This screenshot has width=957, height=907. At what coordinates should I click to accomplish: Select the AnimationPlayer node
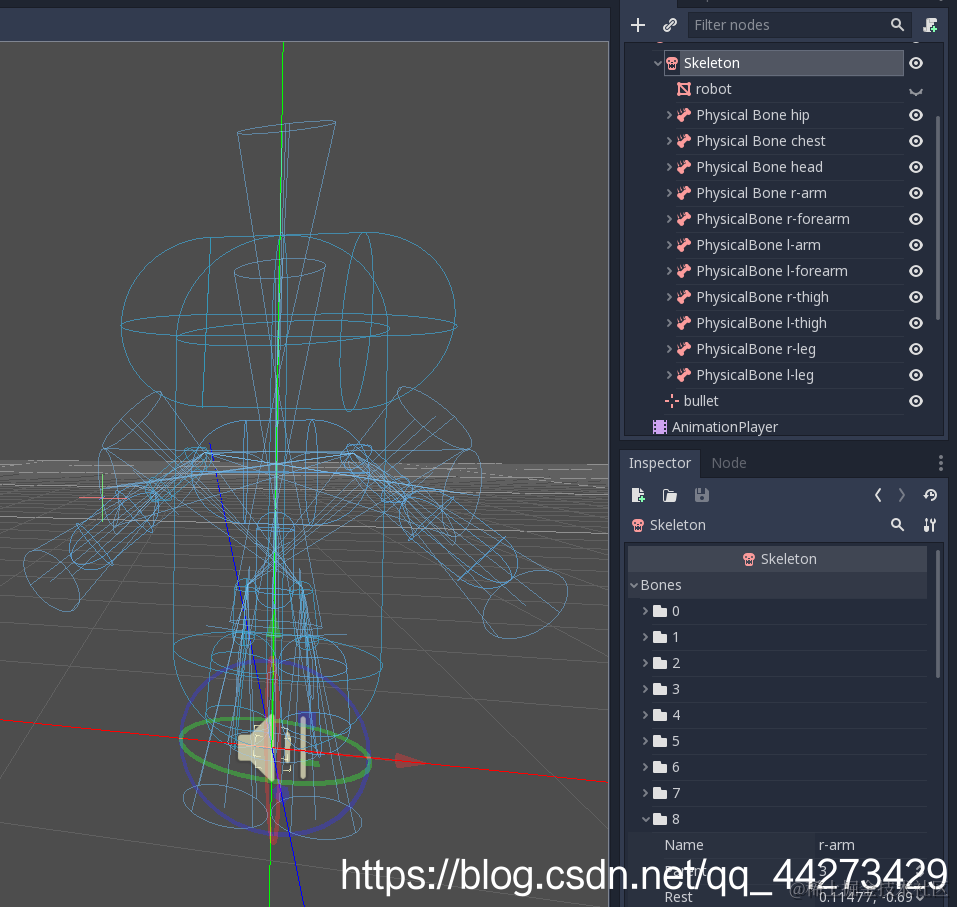pos(724,427)
